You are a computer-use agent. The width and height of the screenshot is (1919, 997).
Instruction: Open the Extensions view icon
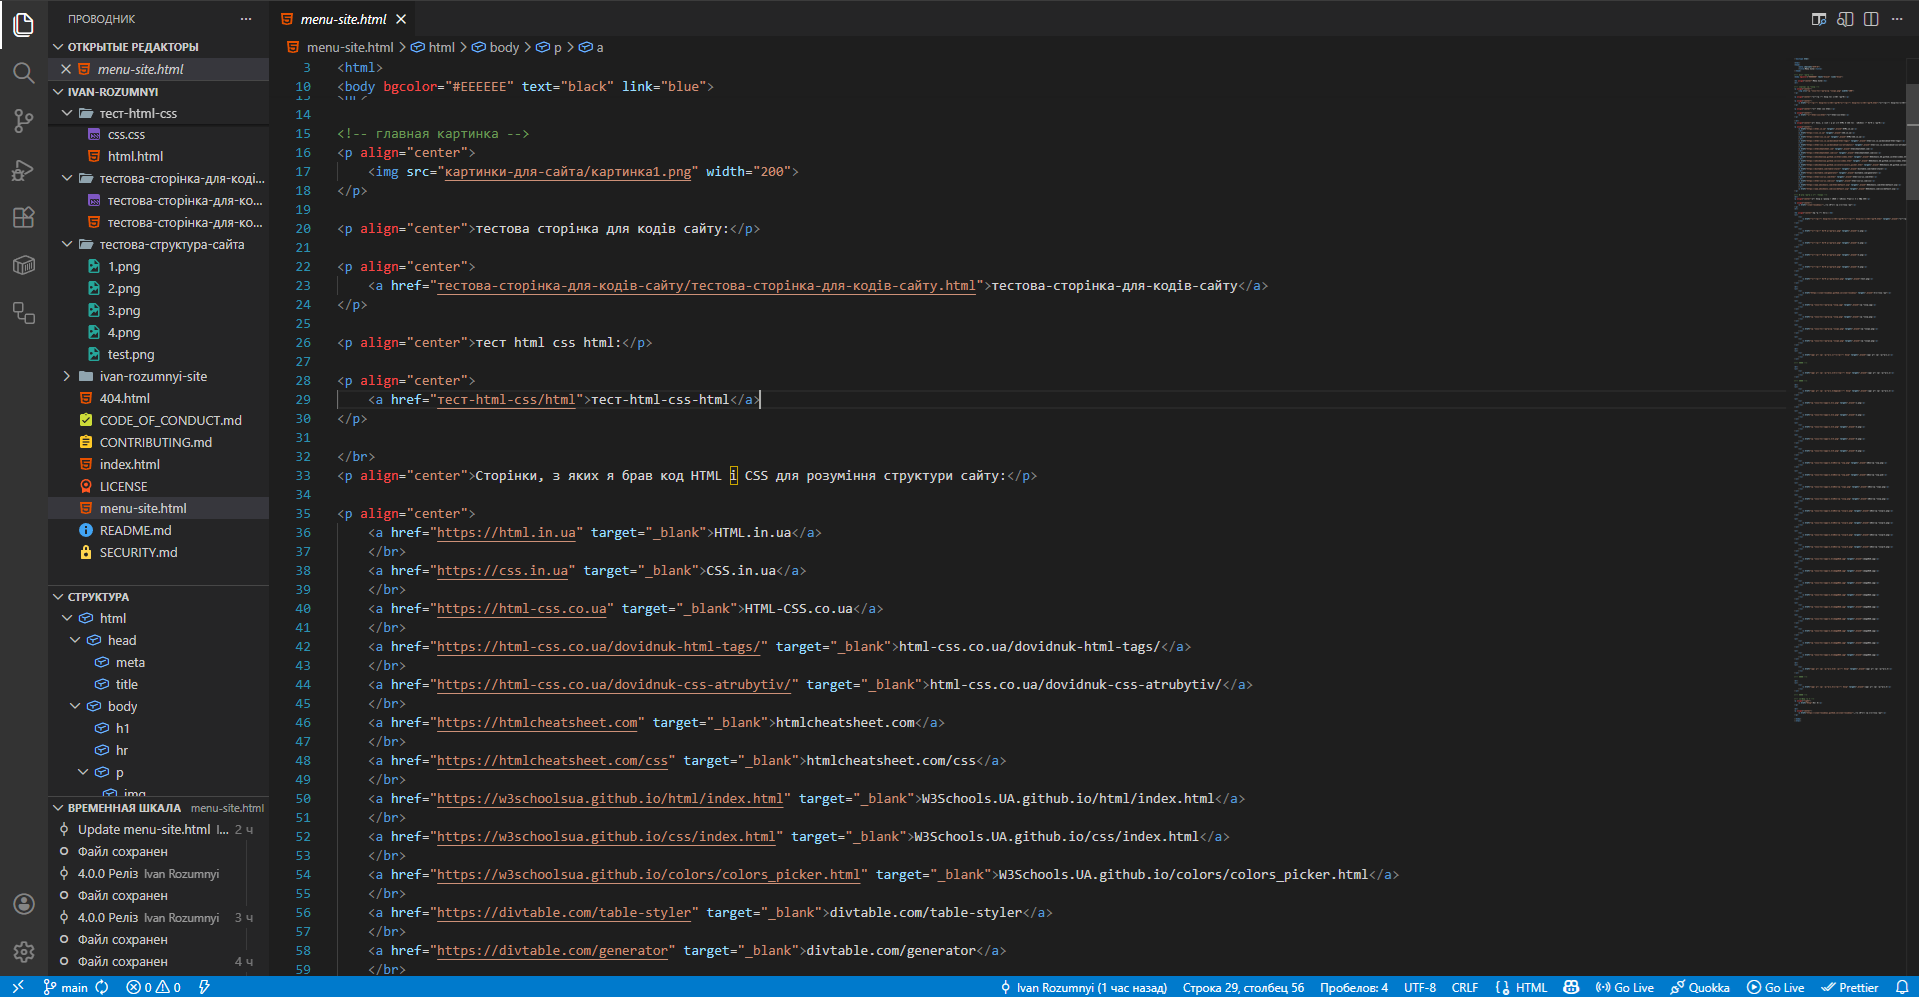23,218
